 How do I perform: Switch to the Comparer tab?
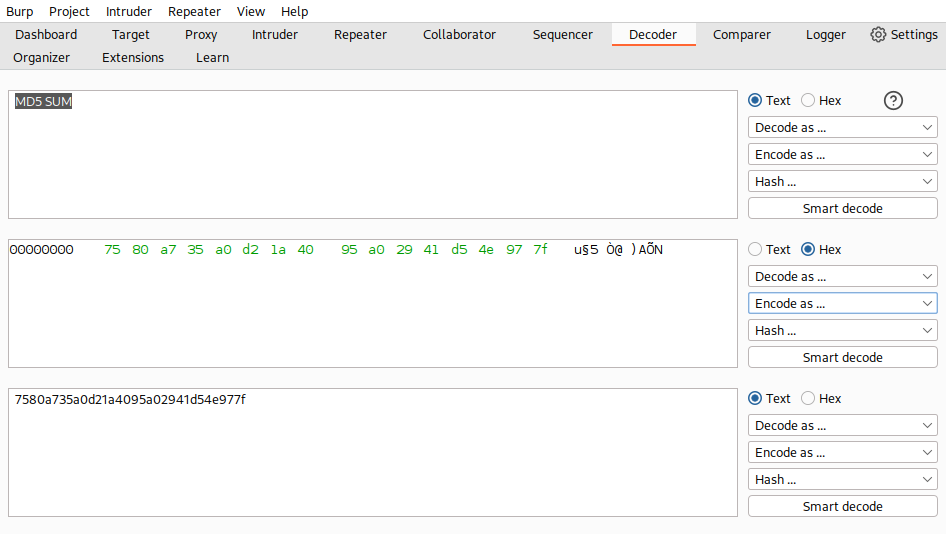click(741, 35)
